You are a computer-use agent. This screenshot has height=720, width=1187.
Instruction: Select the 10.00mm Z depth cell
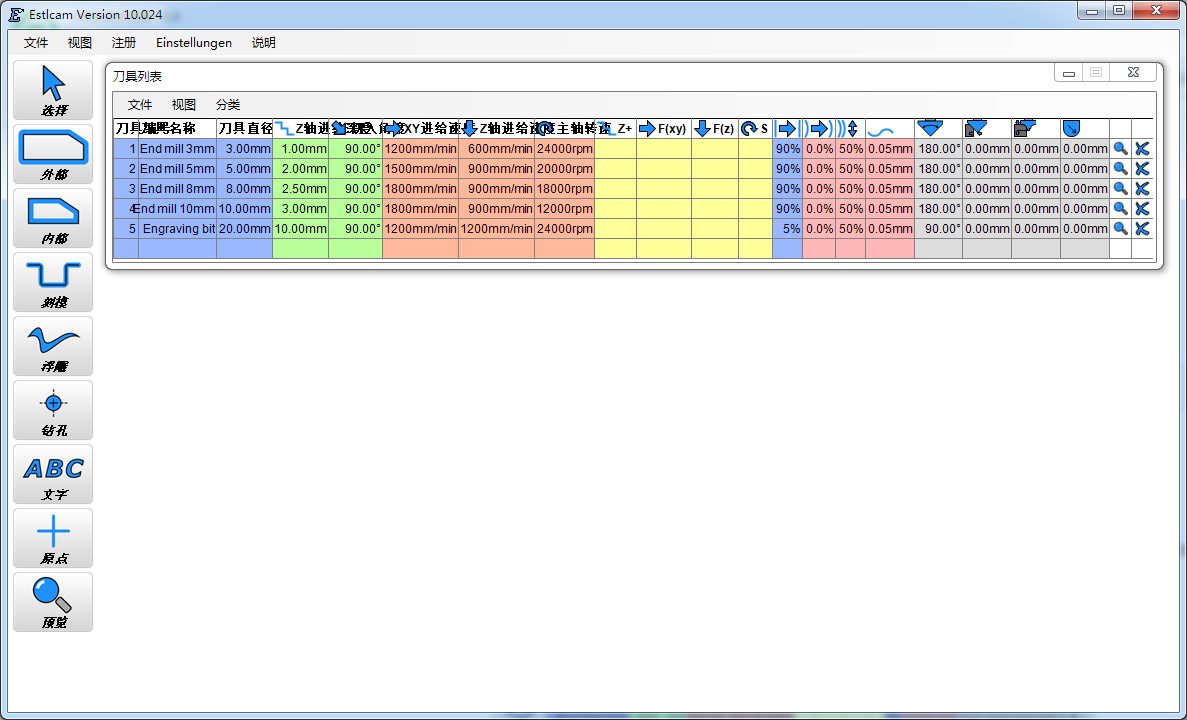tap(301, 229)
